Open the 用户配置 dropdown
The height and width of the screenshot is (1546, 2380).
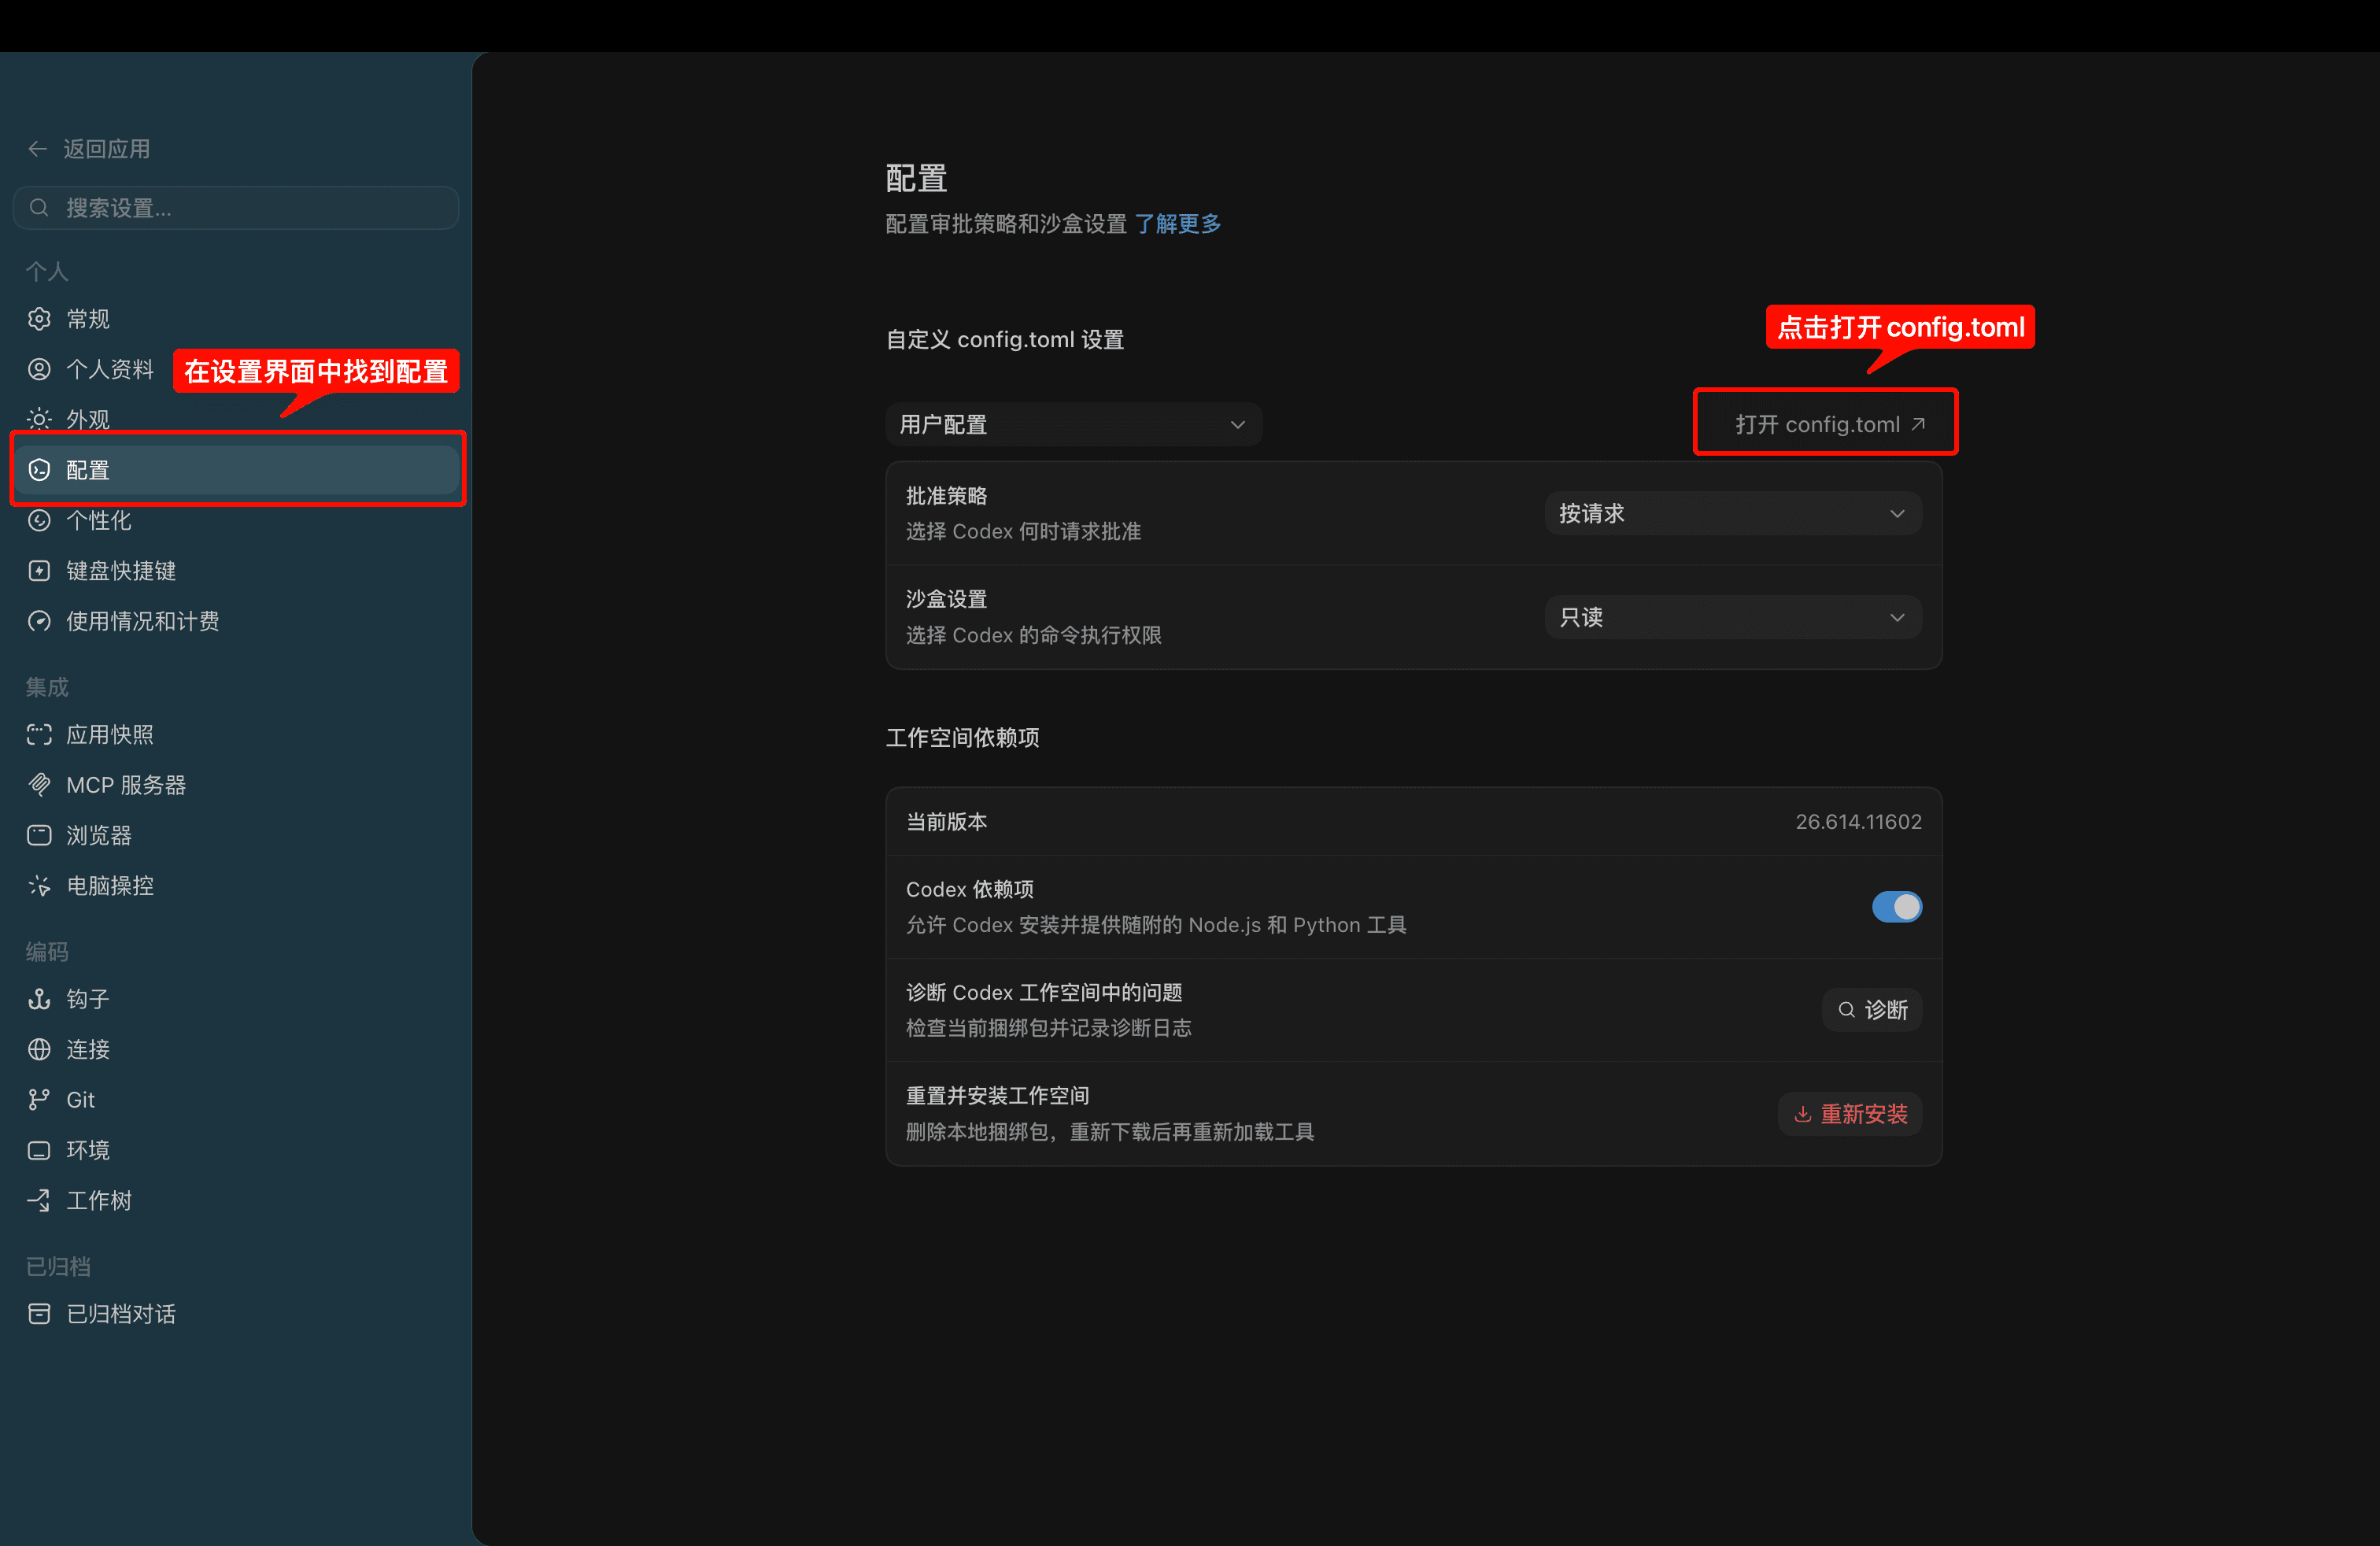click(x=1073, y=425)
